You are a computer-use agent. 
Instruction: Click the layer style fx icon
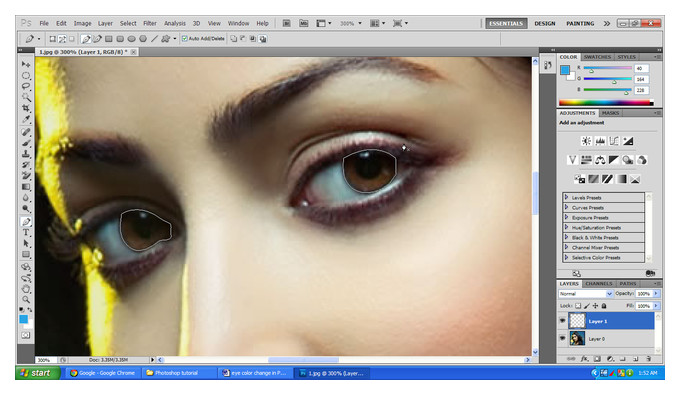[584, 359]
